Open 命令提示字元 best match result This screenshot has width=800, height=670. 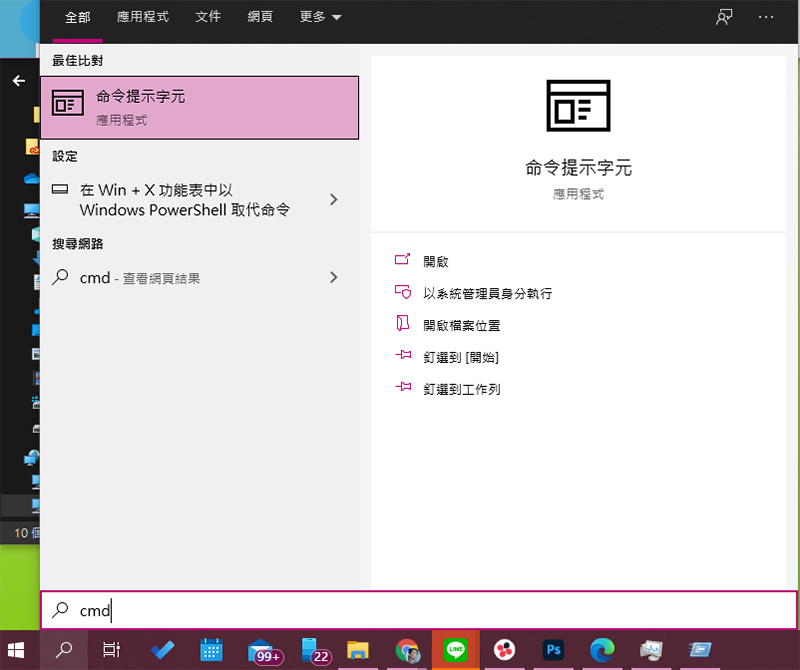point(199,108)
